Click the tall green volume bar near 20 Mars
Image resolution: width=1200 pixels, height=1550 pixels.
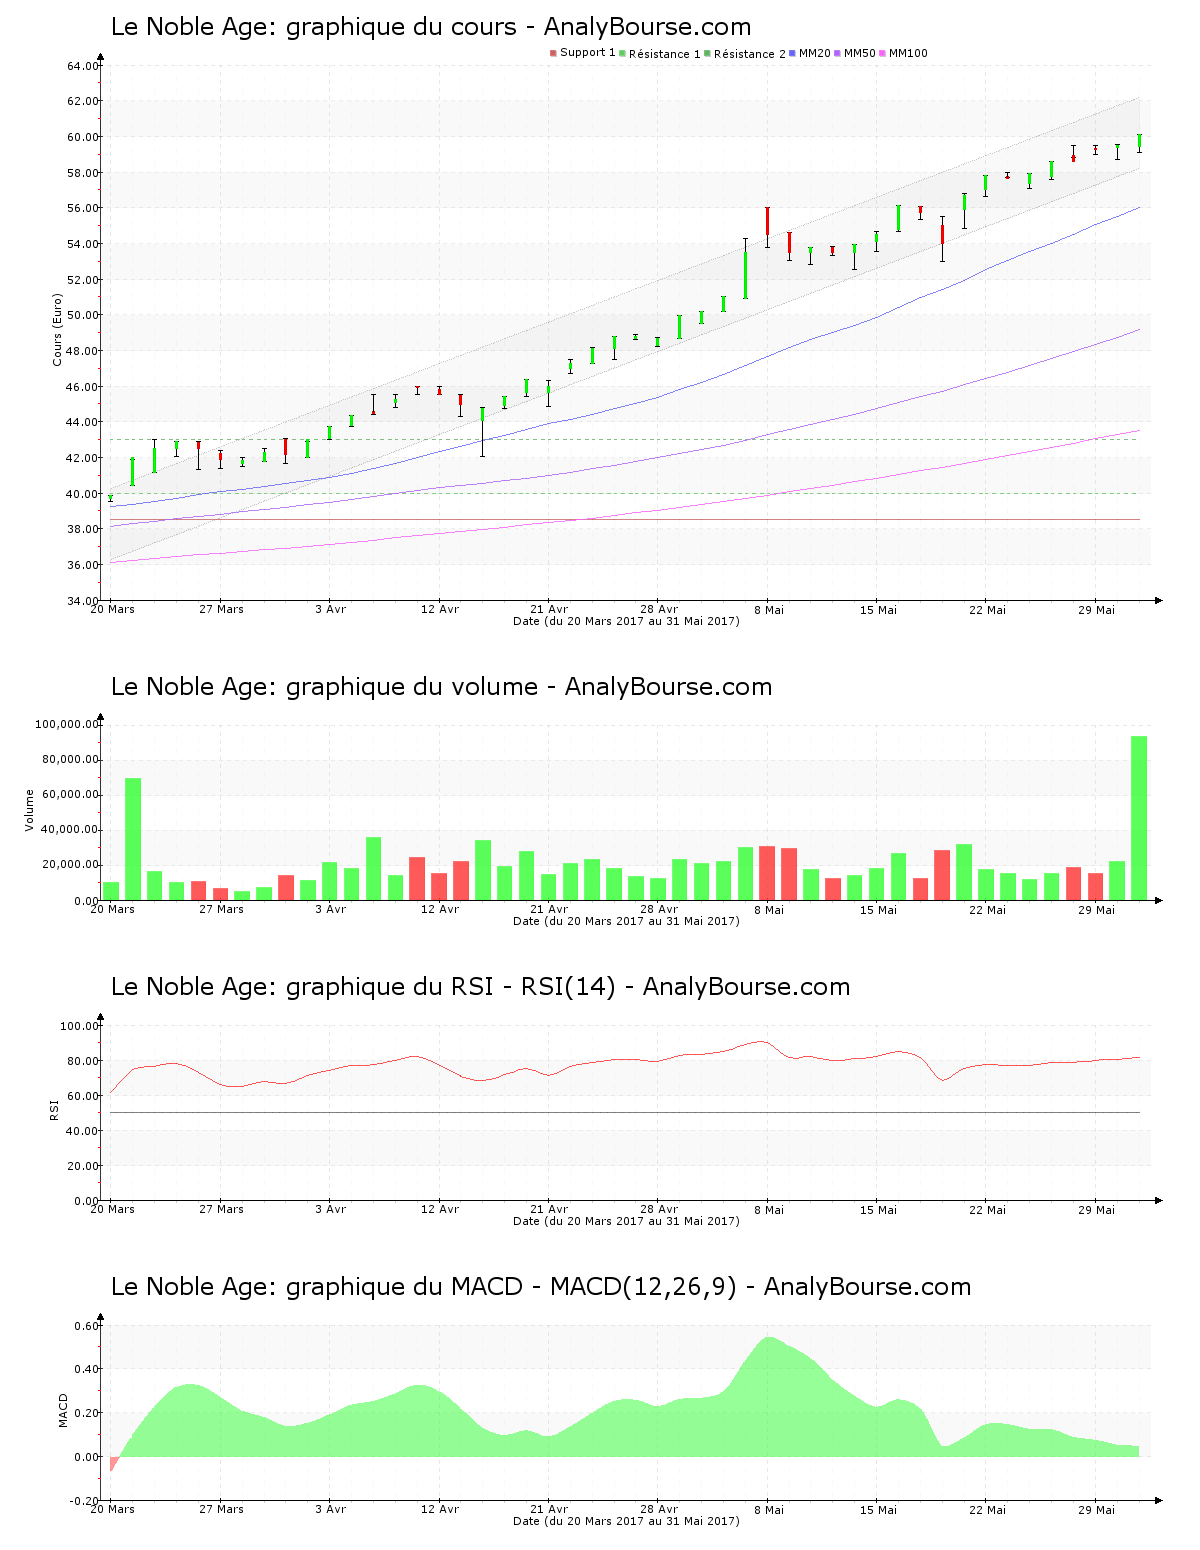(x=133, y=839)
